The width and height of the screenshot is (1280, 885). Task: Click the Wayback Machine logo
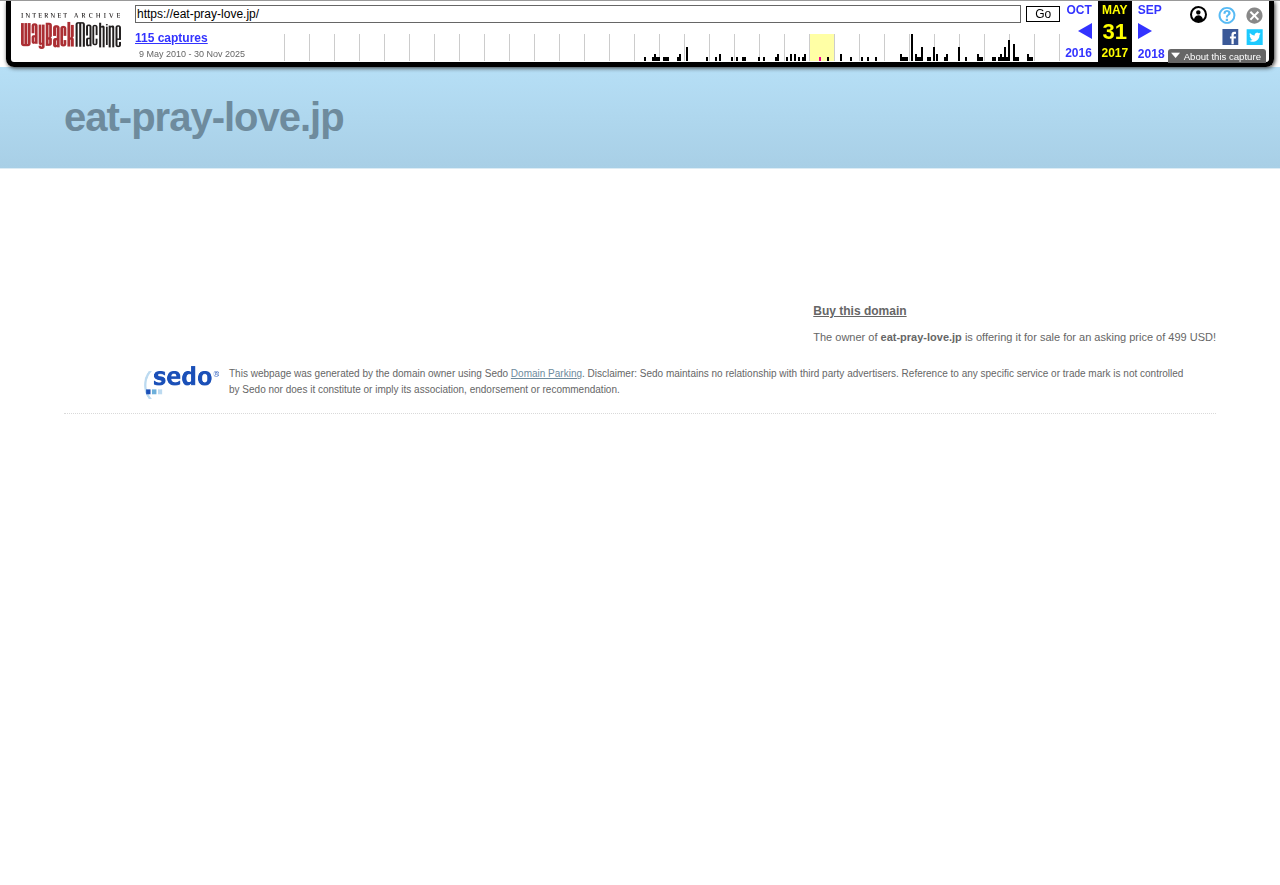70,31
